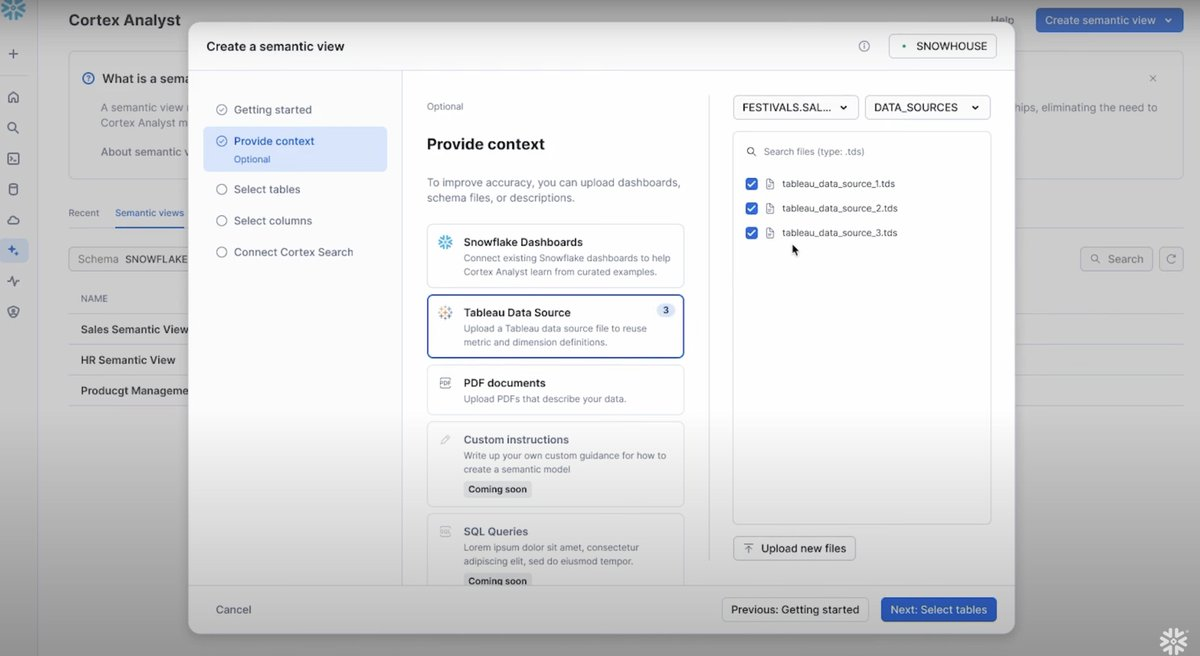Open the admin shield icon in sidebar
The height and width of the screenshot is (656, 1200).
pos(13,312)
